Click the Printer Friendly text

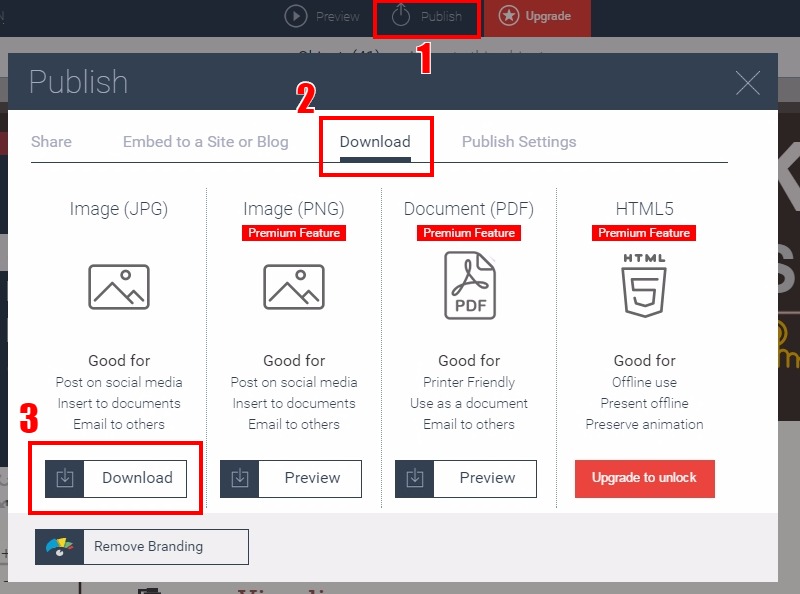pos(469,382)
